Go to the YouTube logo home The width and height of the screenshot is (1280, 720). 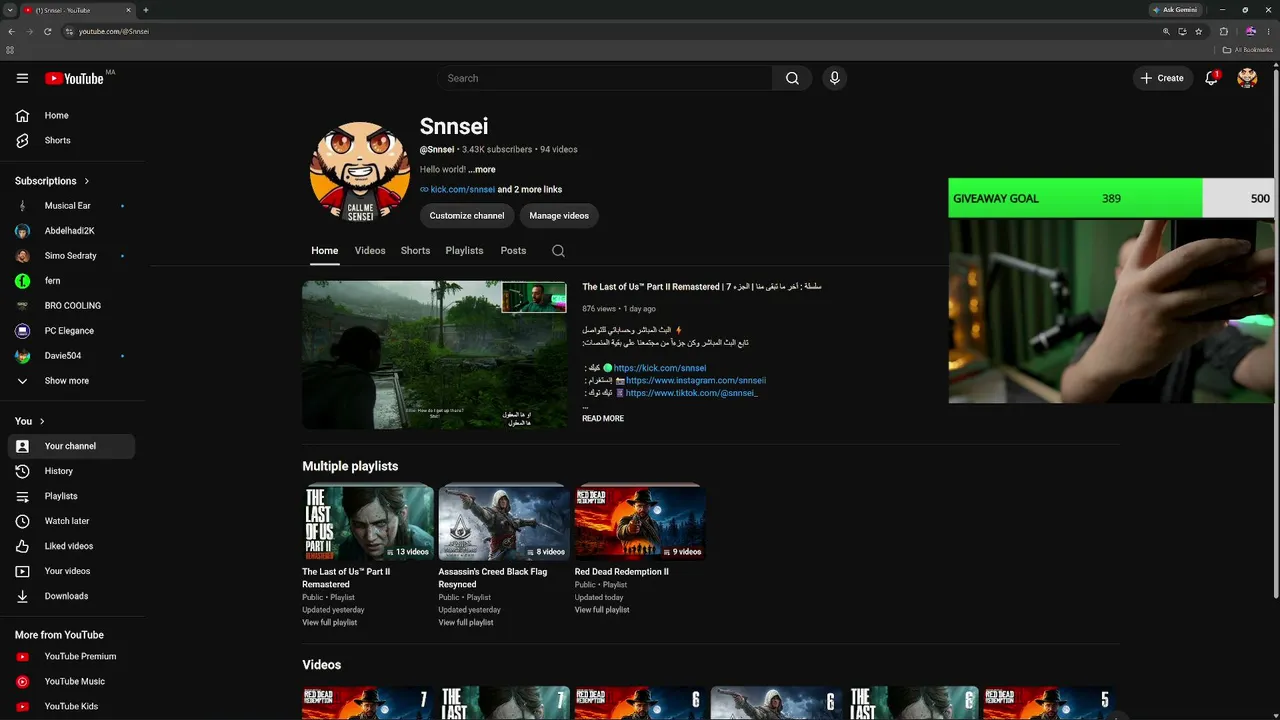(x=74, y=78)
